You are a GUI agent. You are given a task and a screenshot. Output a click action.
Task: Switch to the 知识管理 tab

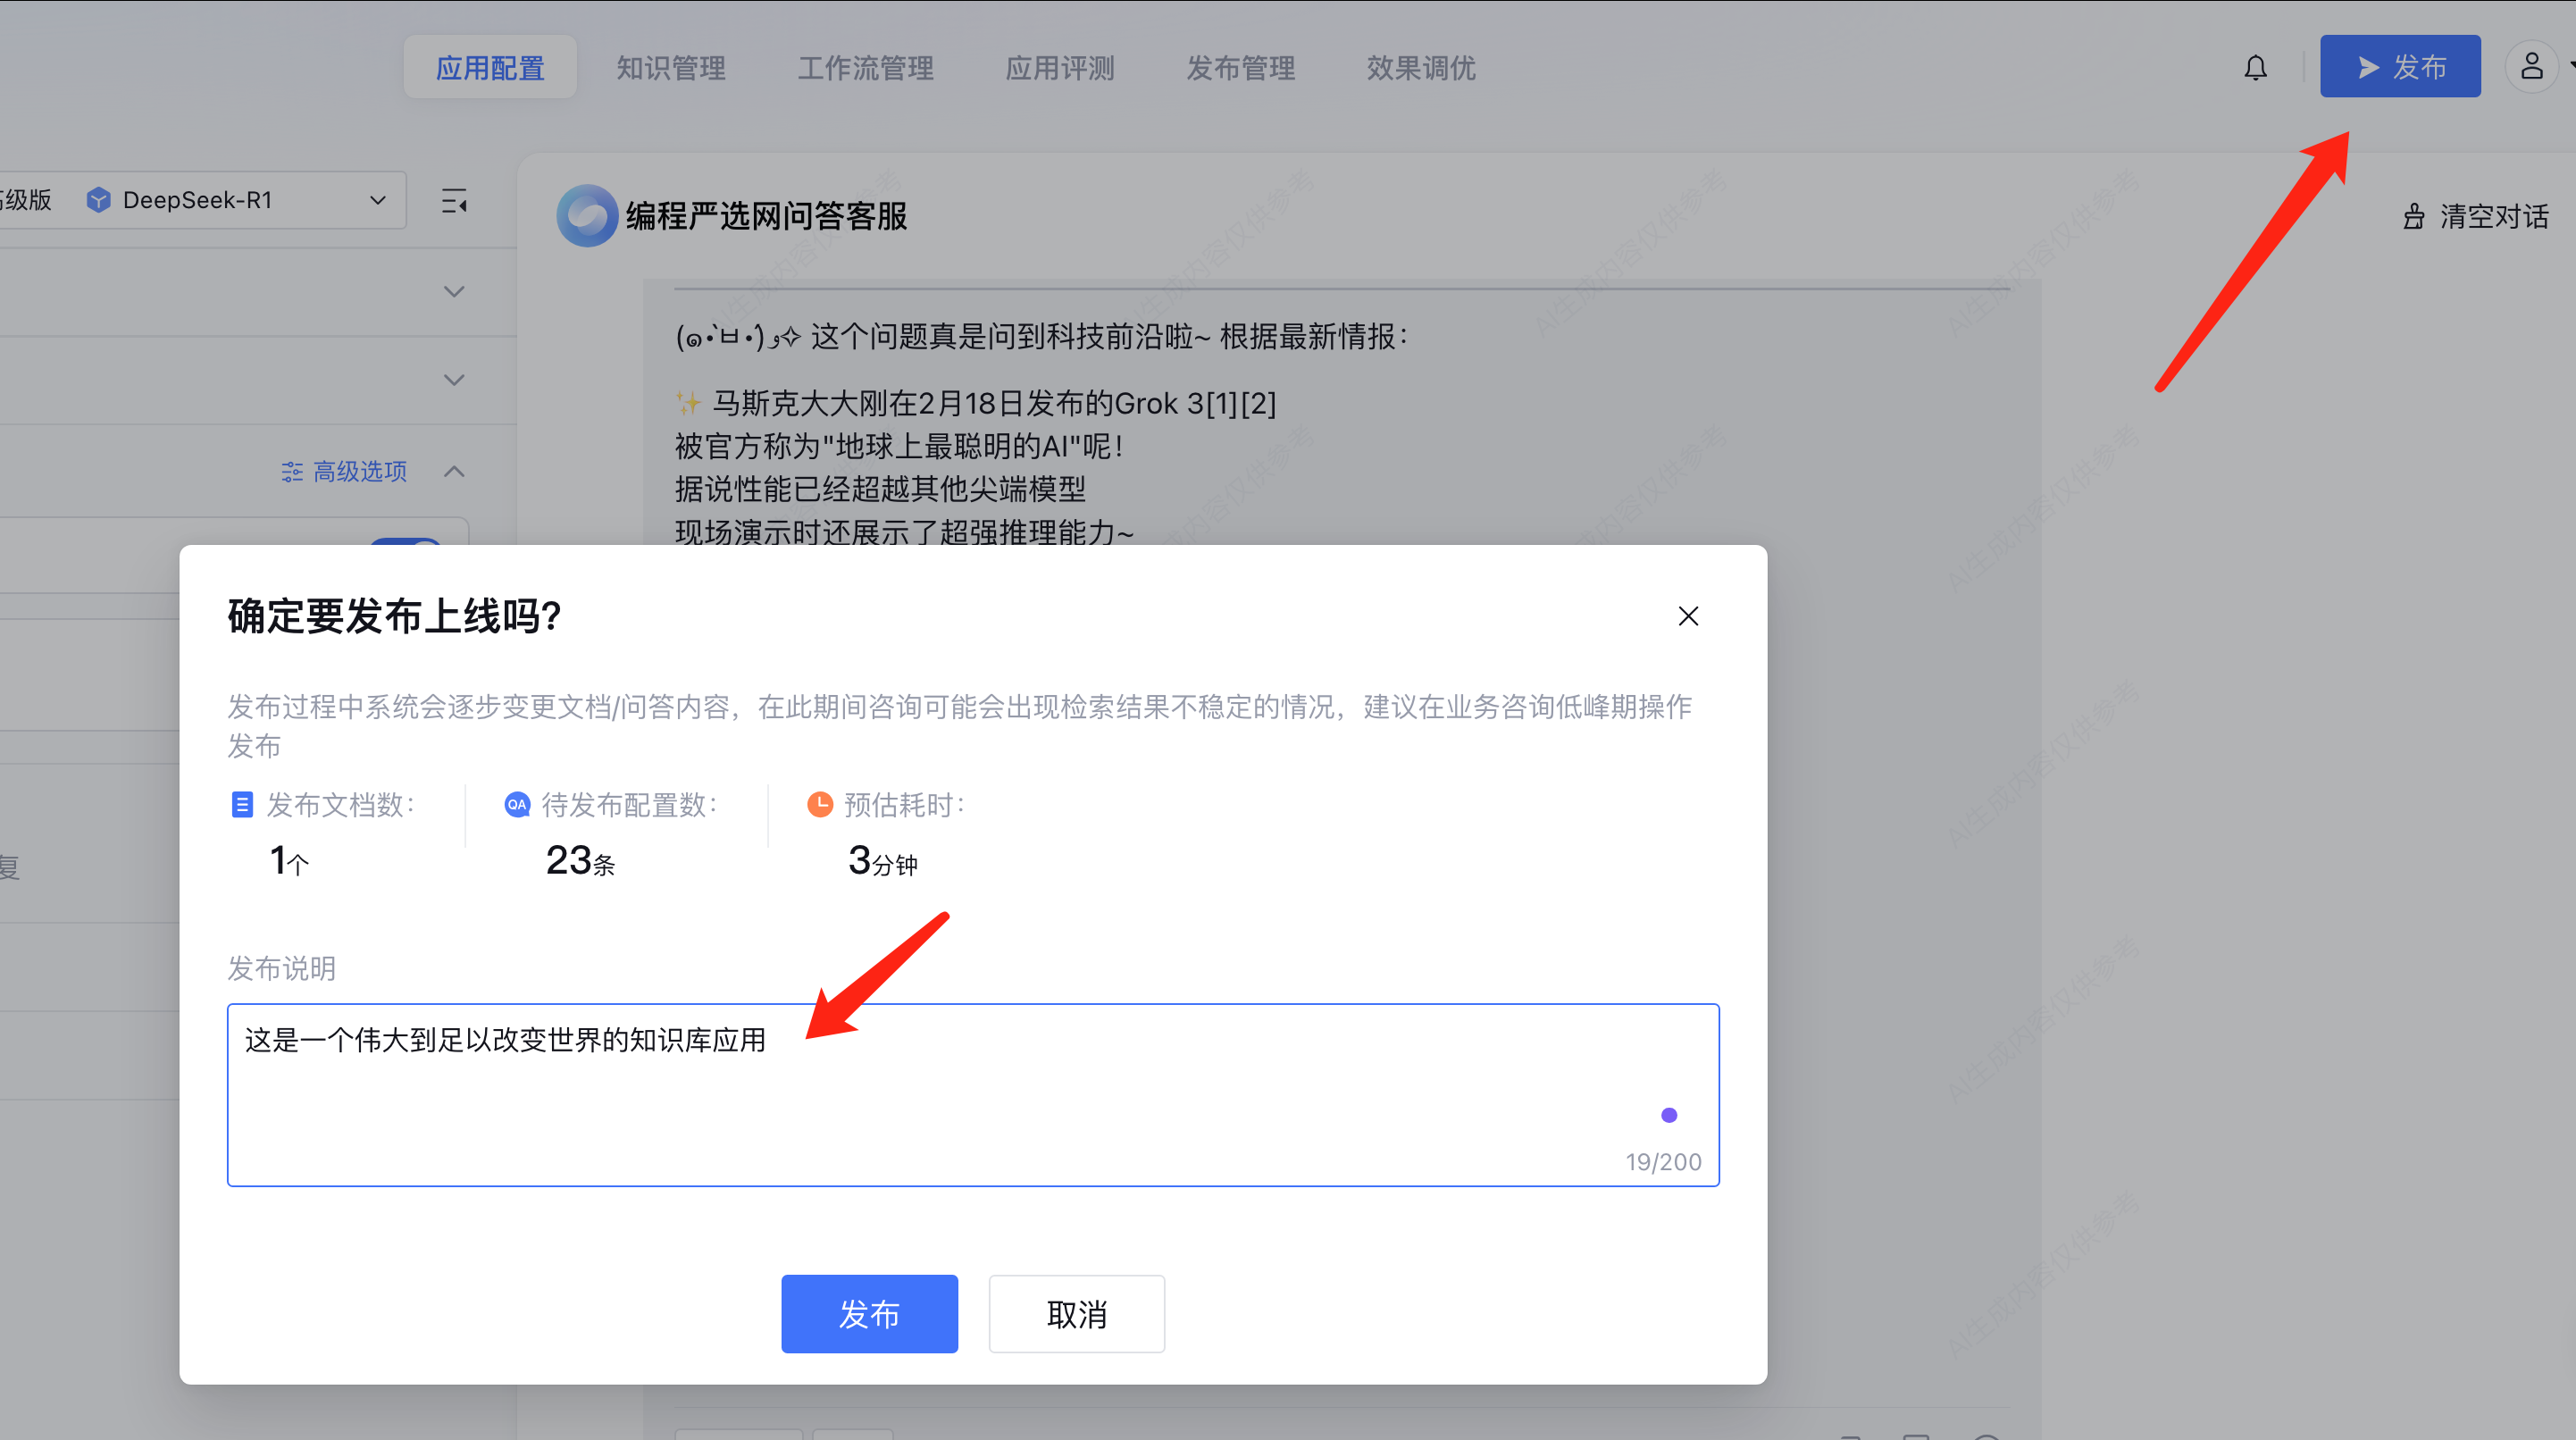click(x=671, y=68)
